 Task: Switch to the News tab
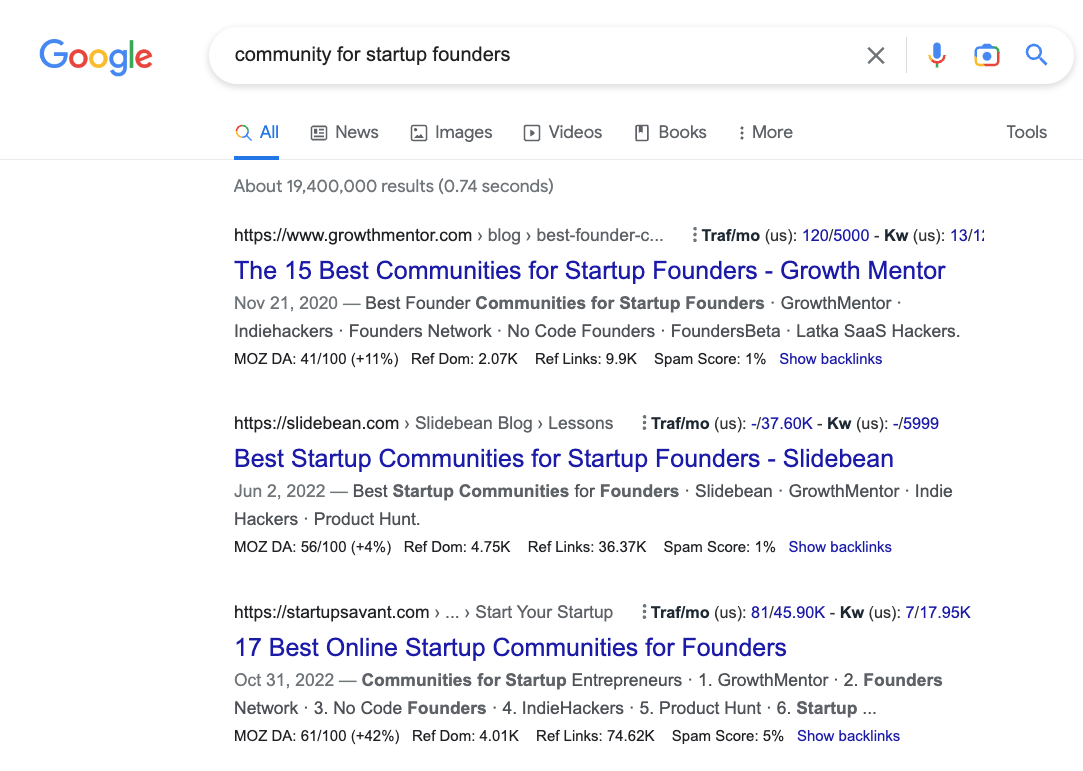[x=344, y=132]
